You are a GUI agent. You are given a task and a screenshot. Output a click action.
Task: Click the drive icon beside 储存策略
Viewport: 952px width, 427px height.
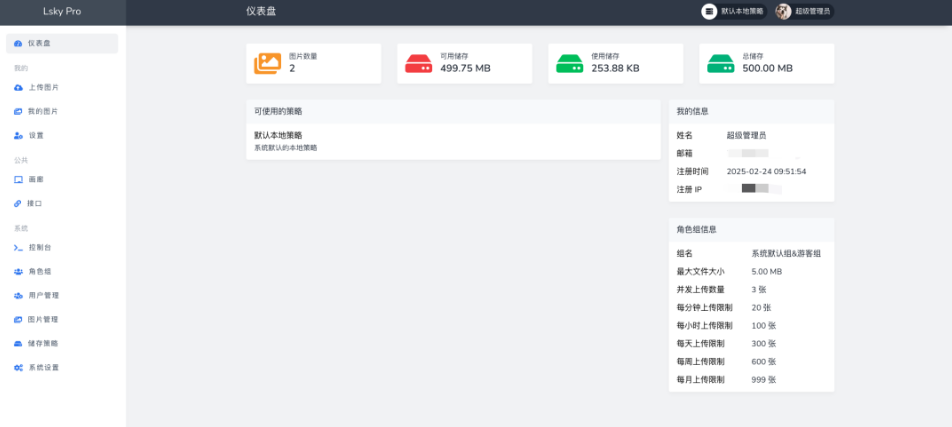(x=18, y=344)
